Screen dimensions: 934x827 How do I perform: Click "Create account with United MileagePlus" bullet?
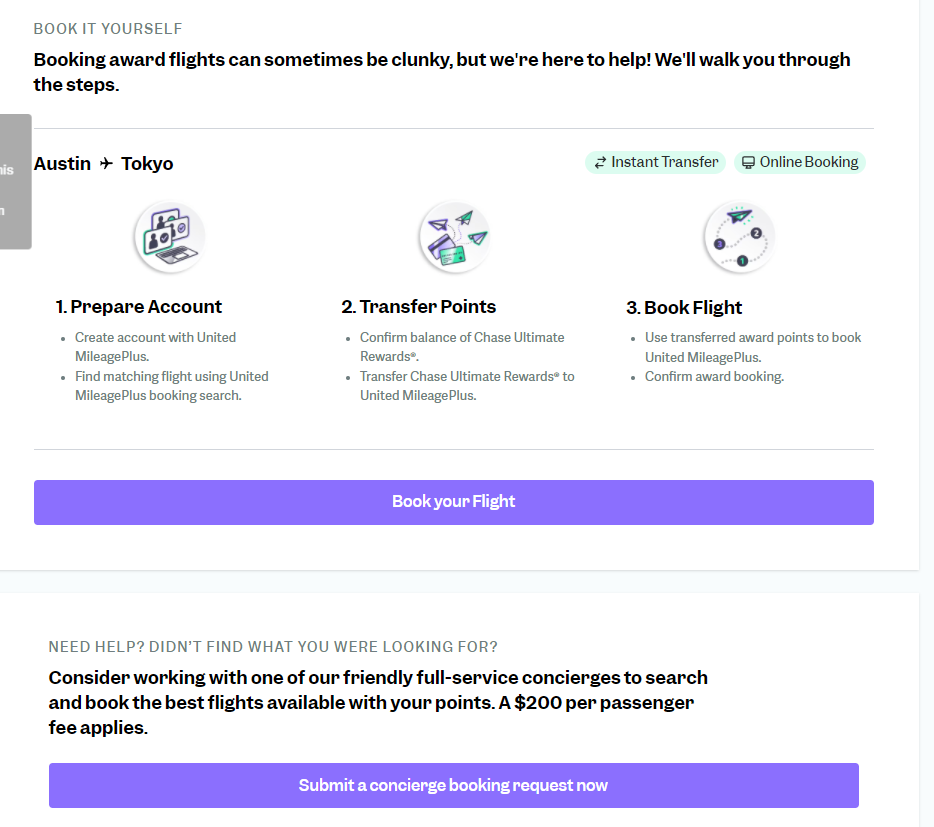click(x=155, y=347)
